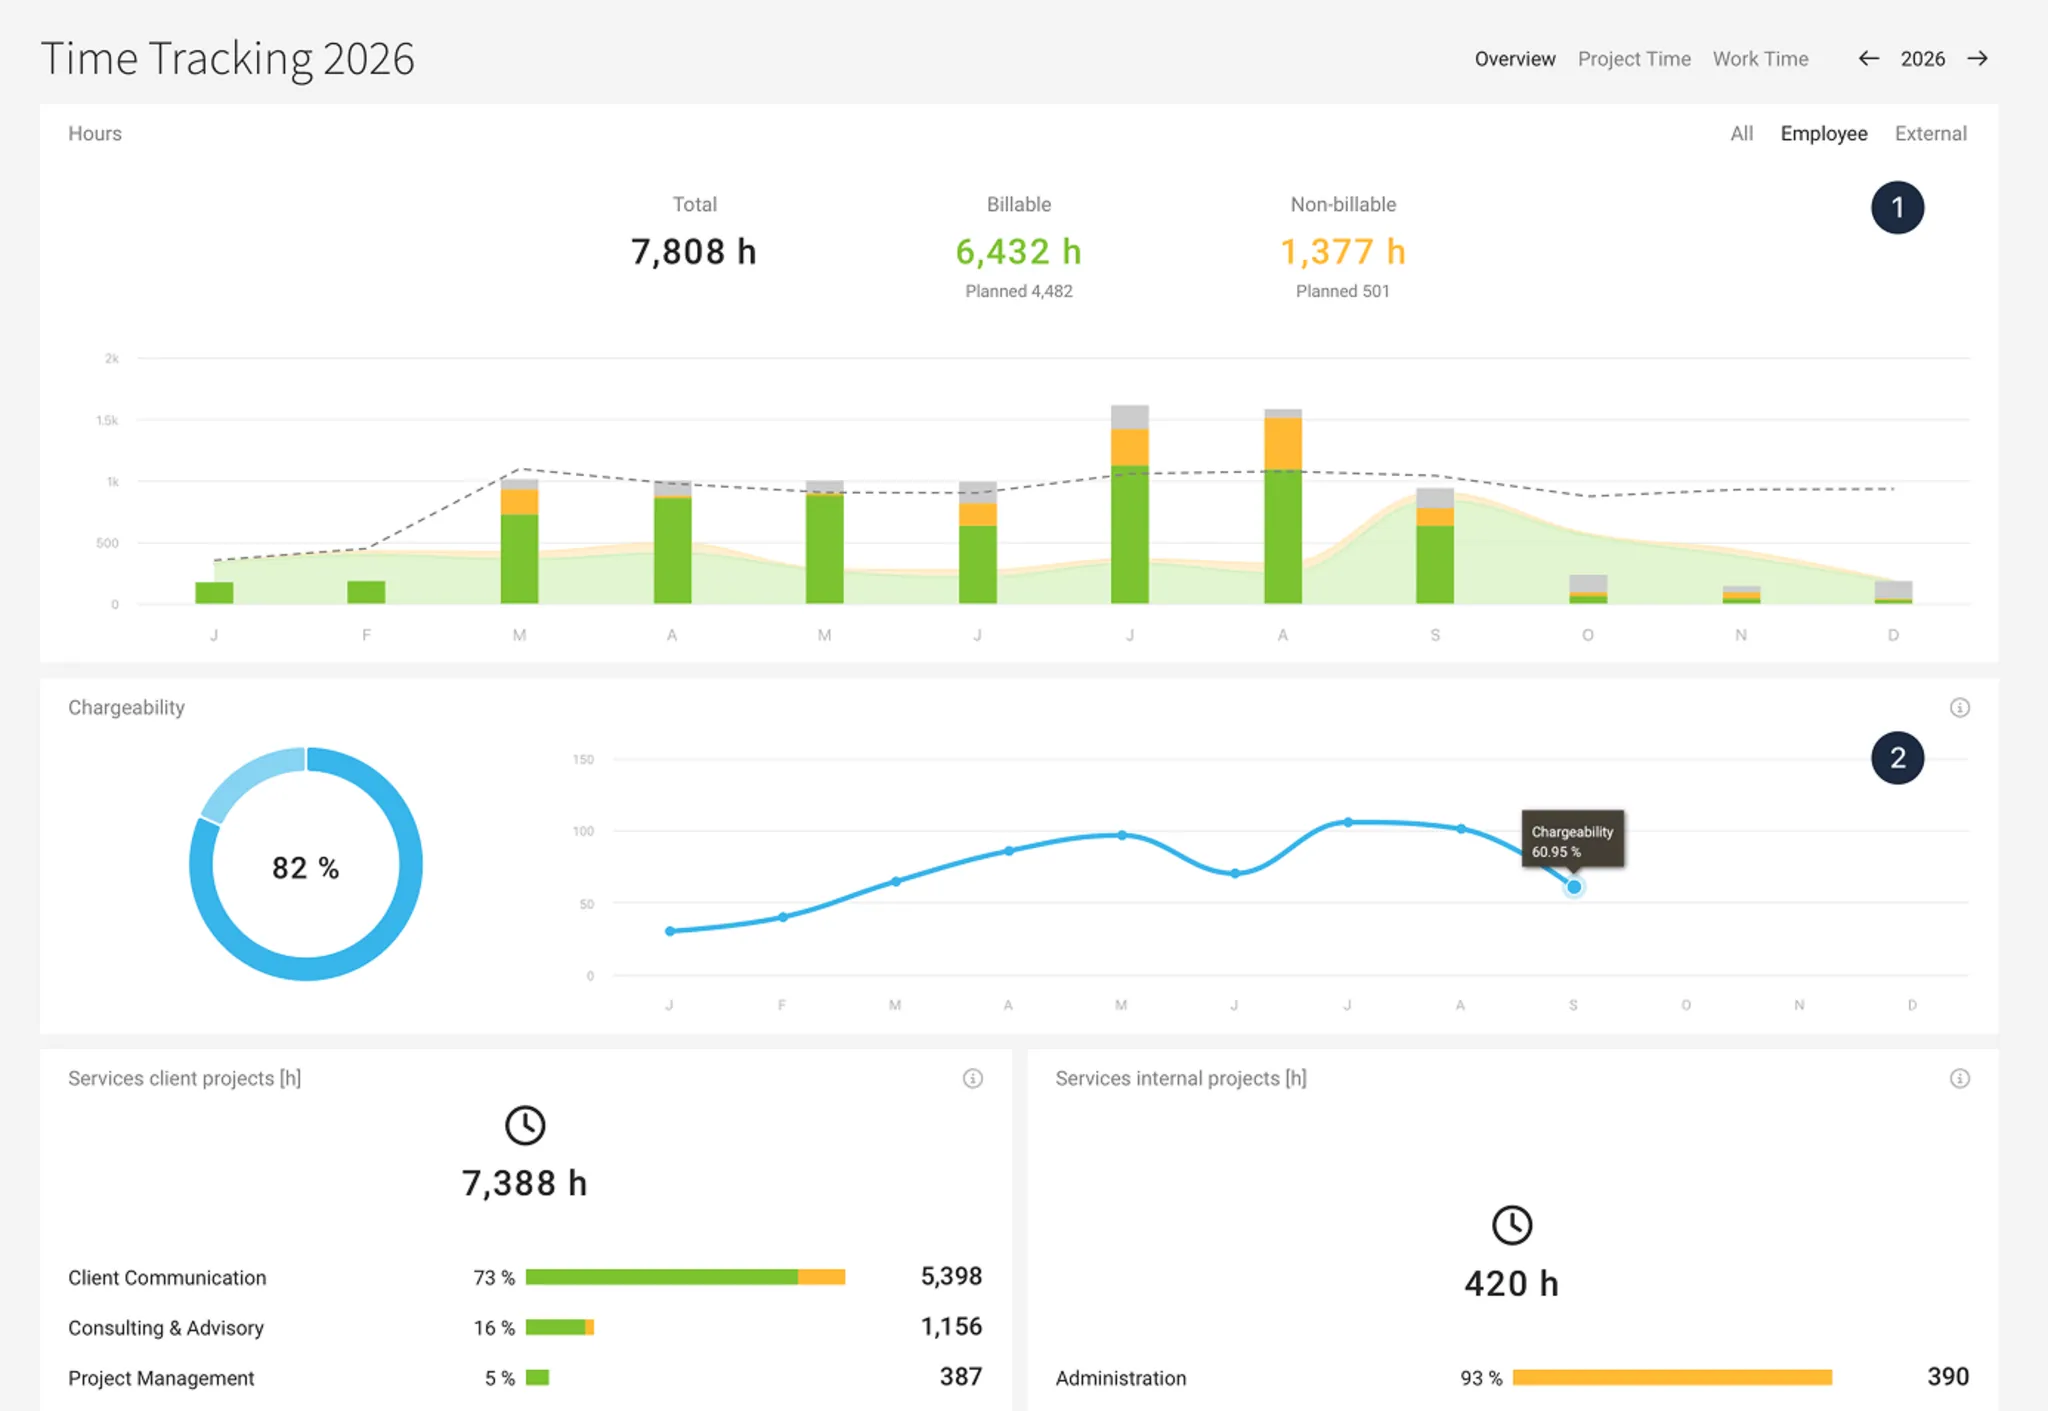Select the Client Communication row label

167,1278
